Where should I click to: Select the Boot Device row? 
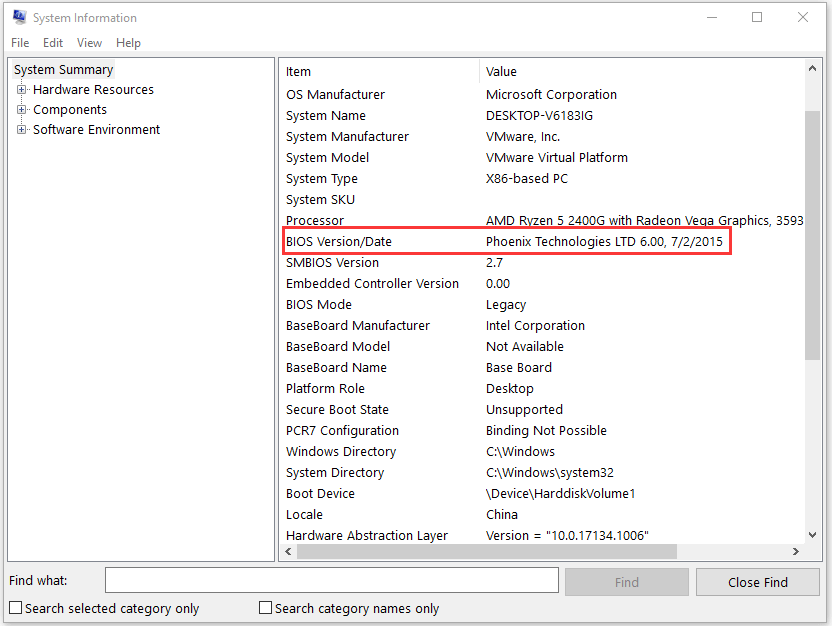[x=542, y=494]
